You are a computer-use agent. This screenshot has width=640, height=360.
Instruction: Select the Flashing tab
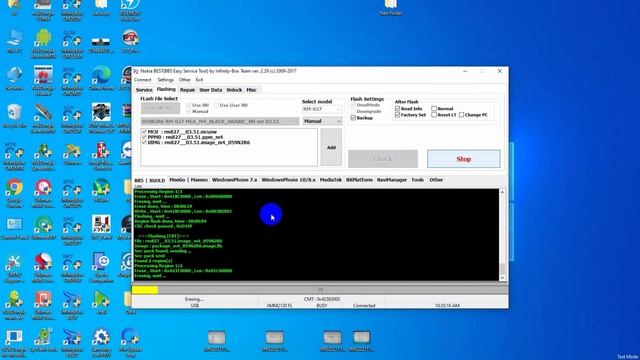tap(166, 89)
